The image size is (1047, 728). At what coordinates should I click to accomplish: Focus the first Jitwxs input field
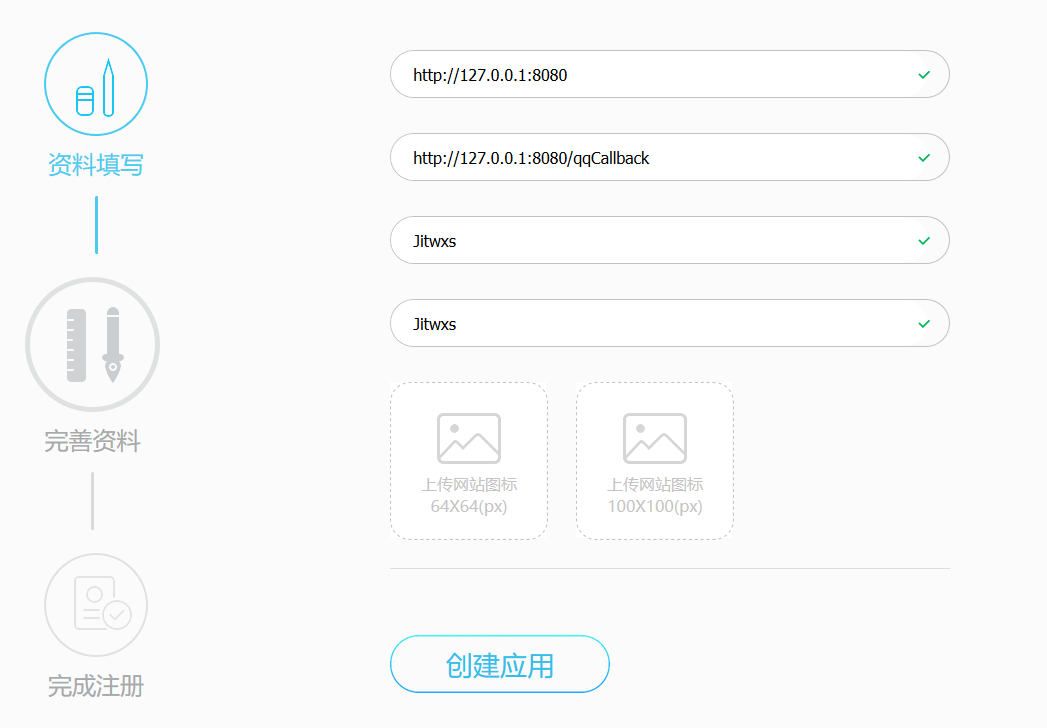[670, 240]
